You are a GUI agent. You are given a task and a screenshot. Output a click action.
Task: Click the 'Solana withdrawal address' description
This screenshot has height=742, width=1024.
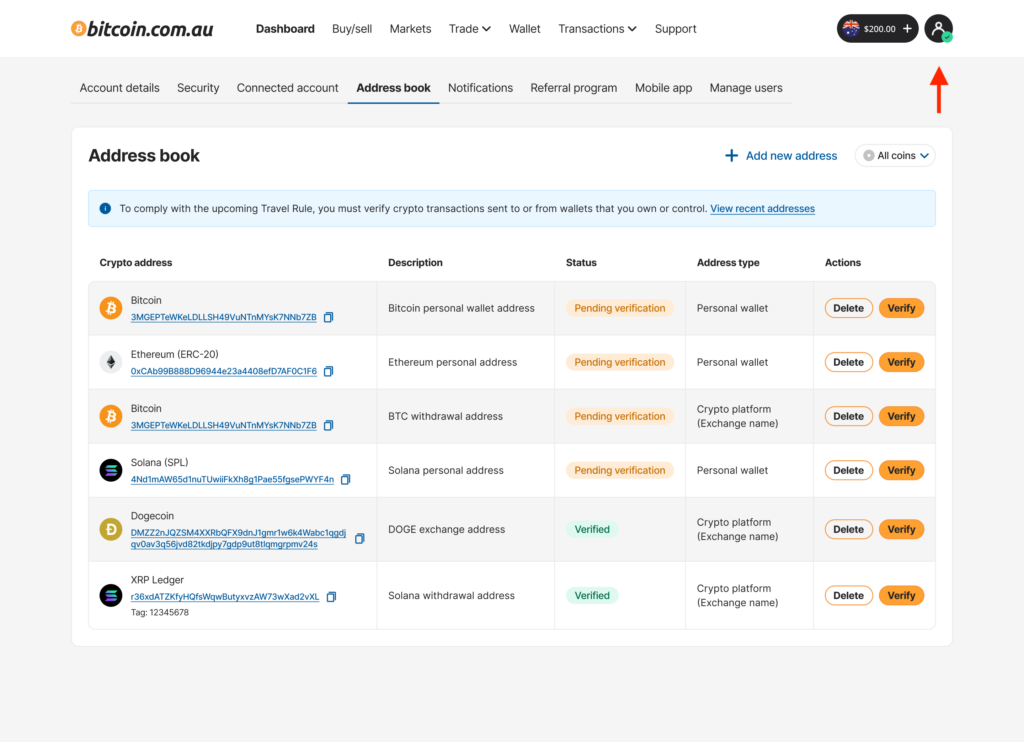point(451,595)
